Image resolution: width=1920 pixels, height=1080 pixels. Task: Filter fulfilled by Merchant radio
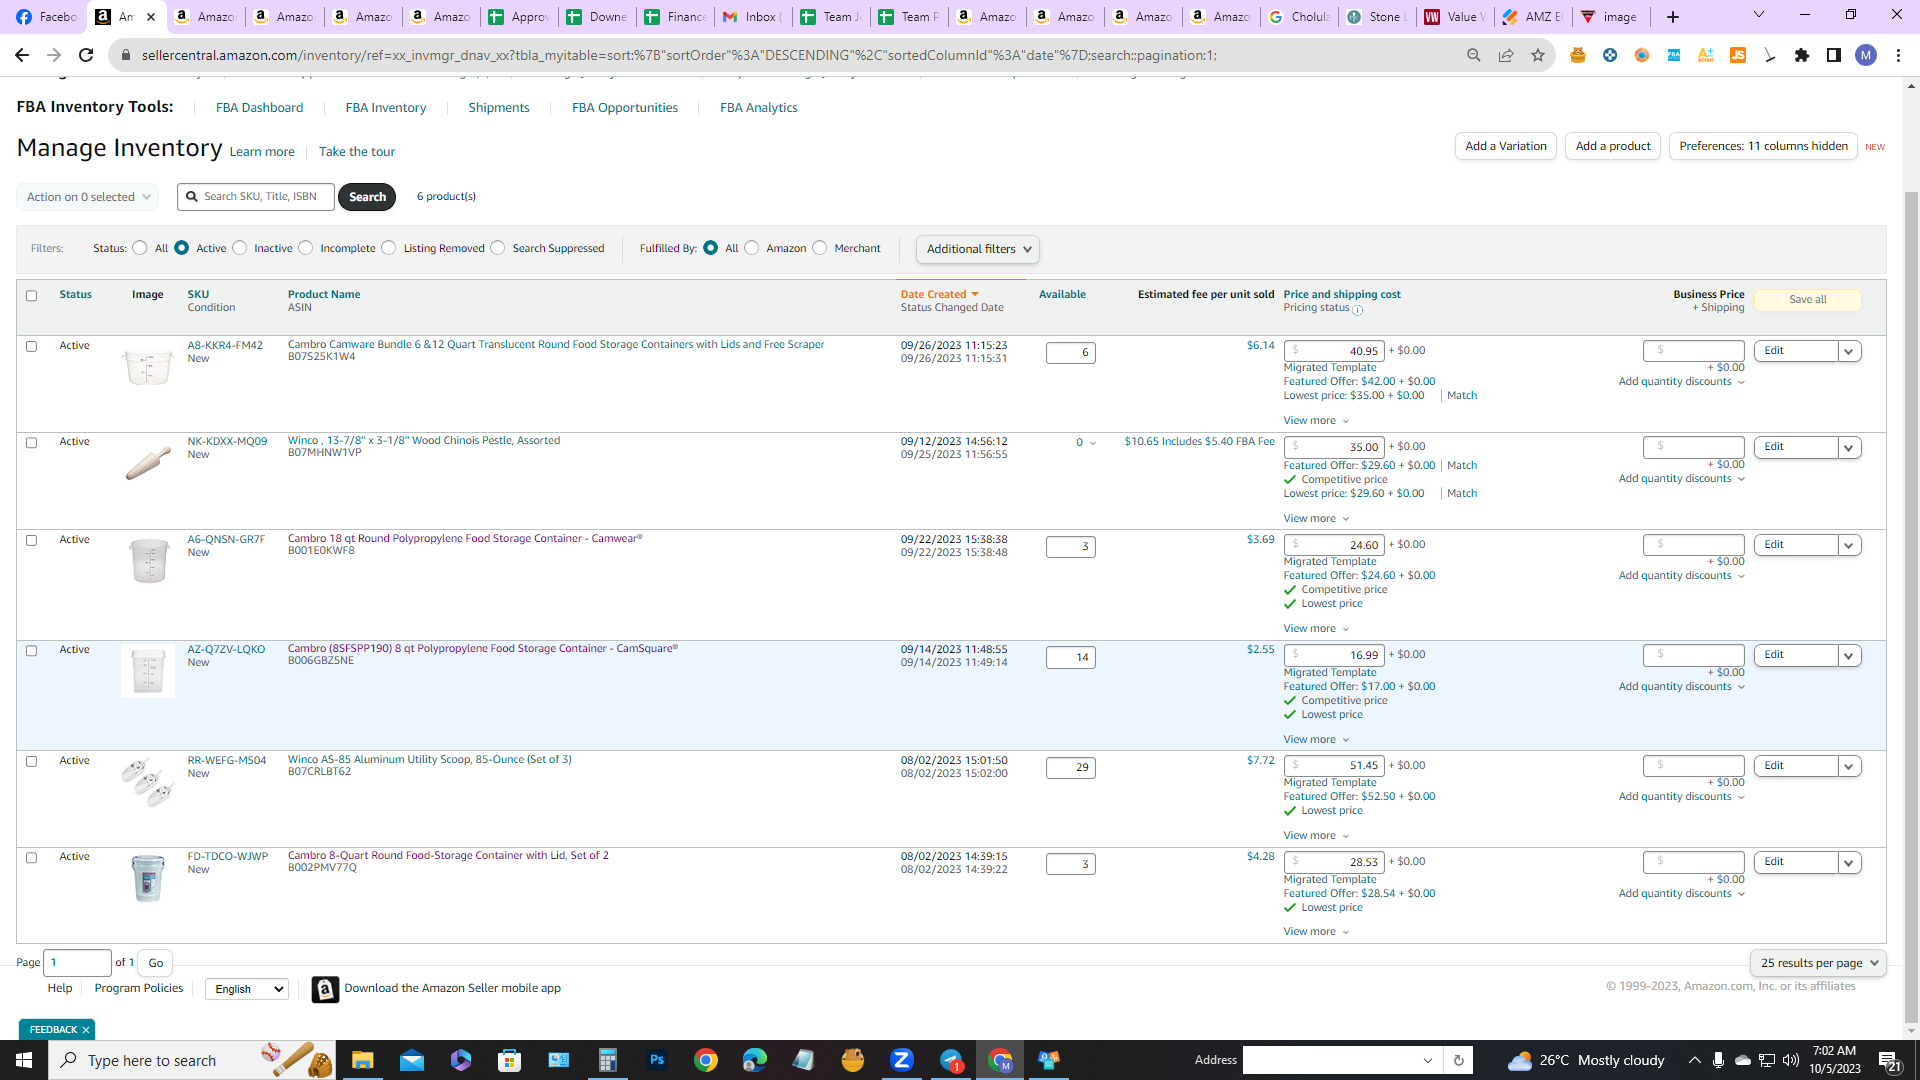coord(820,248)
